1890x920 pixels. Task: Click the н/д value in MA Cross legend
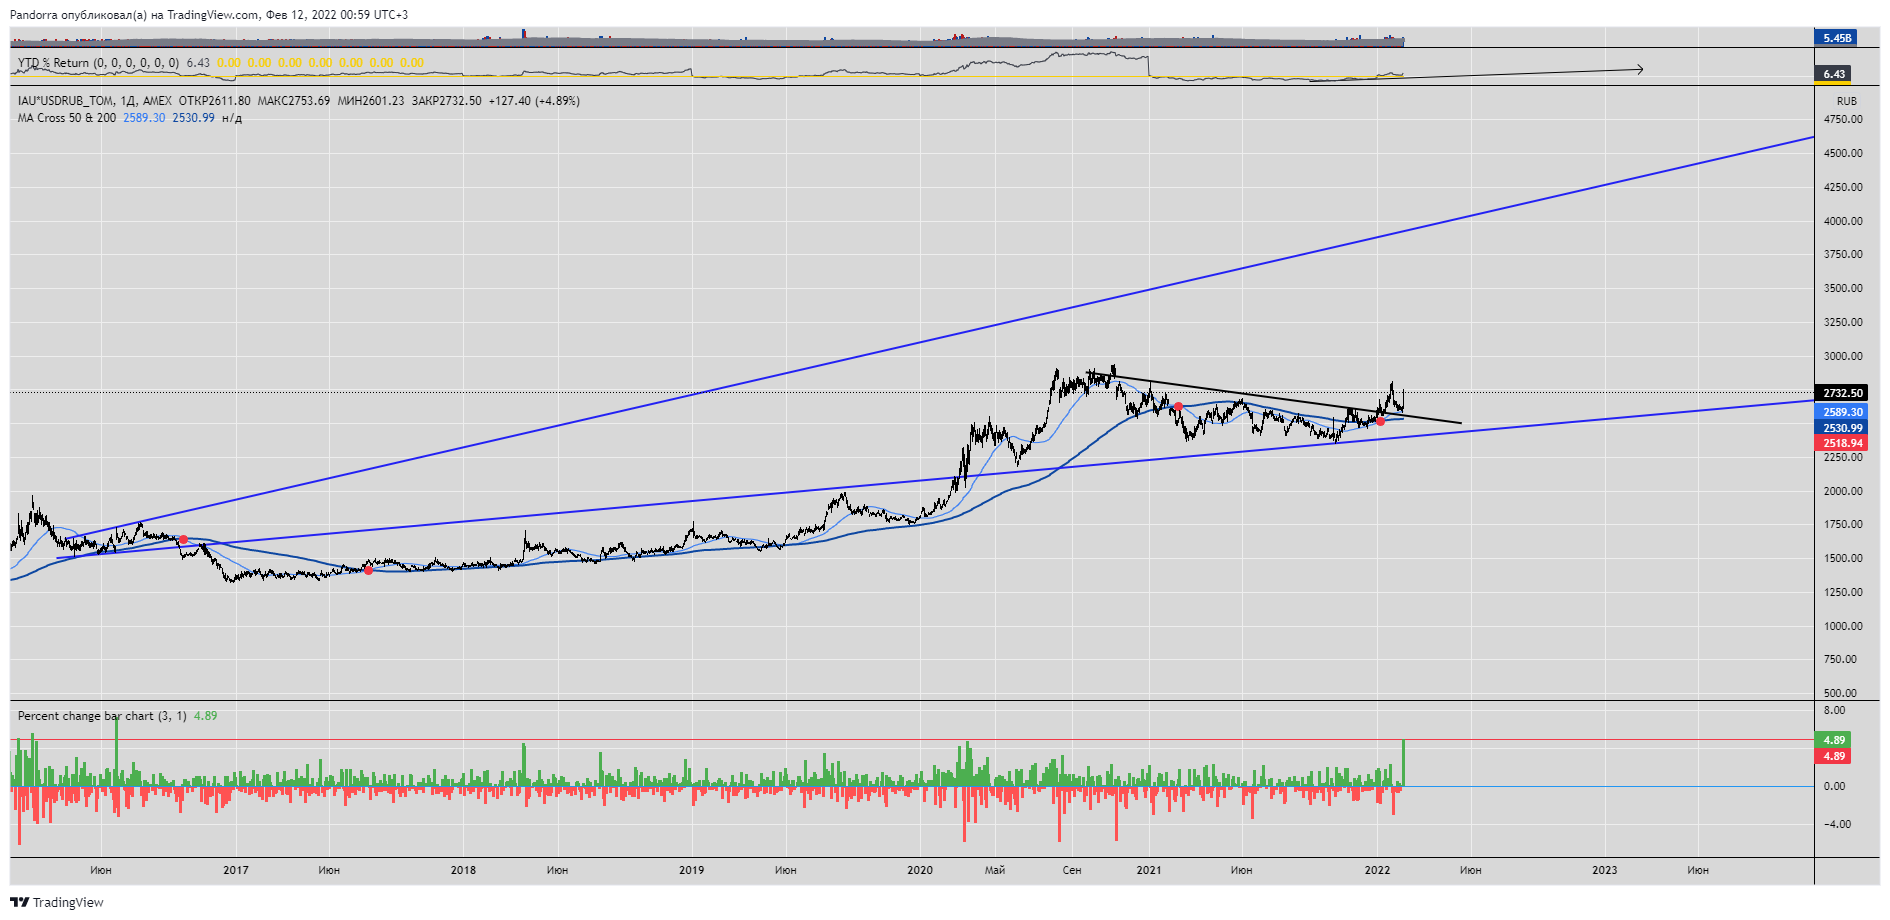click(x=232, y=118)
